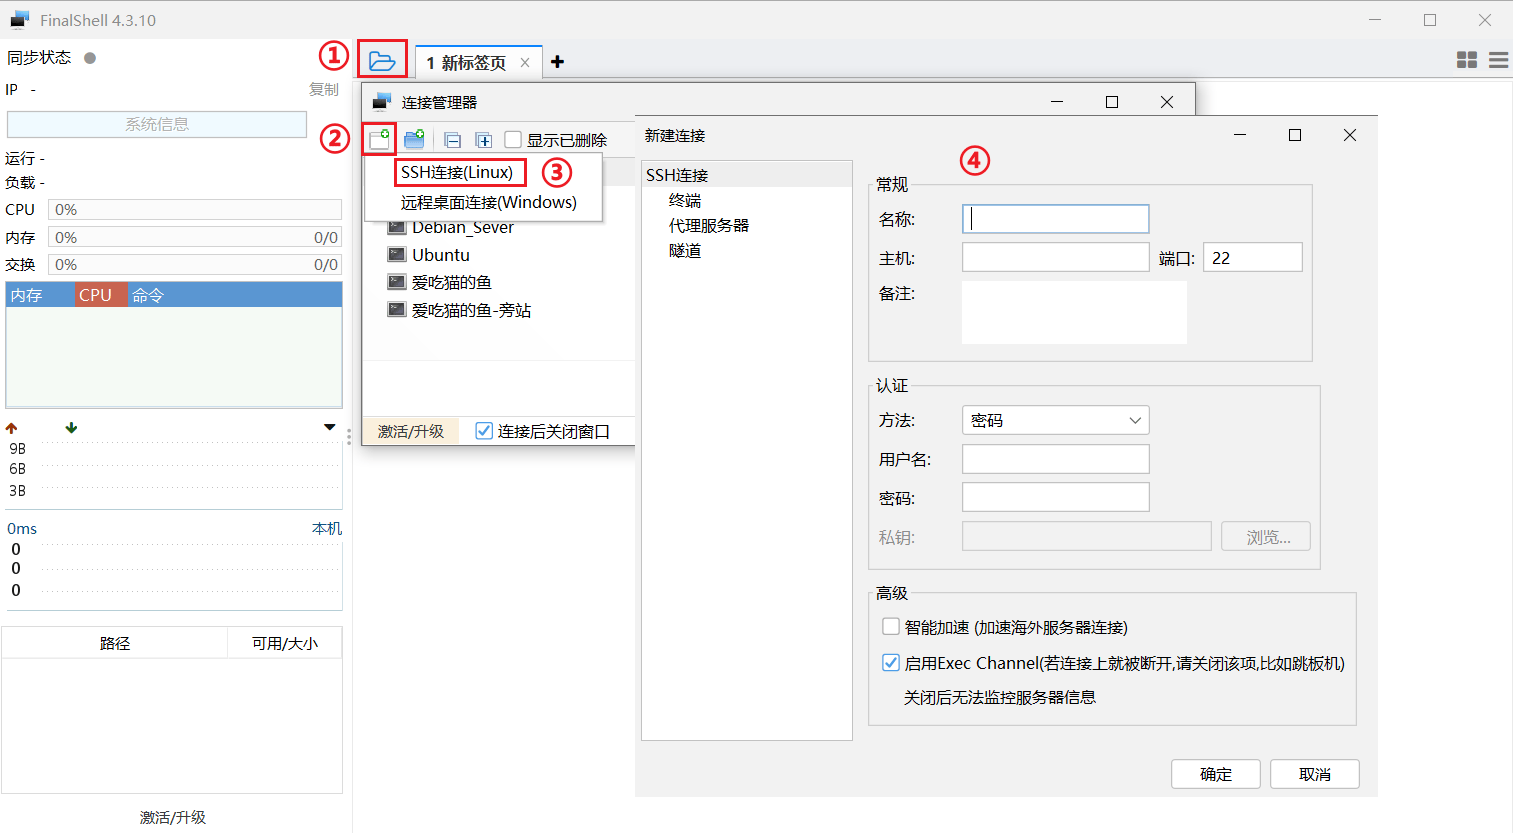The height and width of the screenshot is (833, 1513).
Task: Click the 确定 button
Action: [x=1215, y=774]
